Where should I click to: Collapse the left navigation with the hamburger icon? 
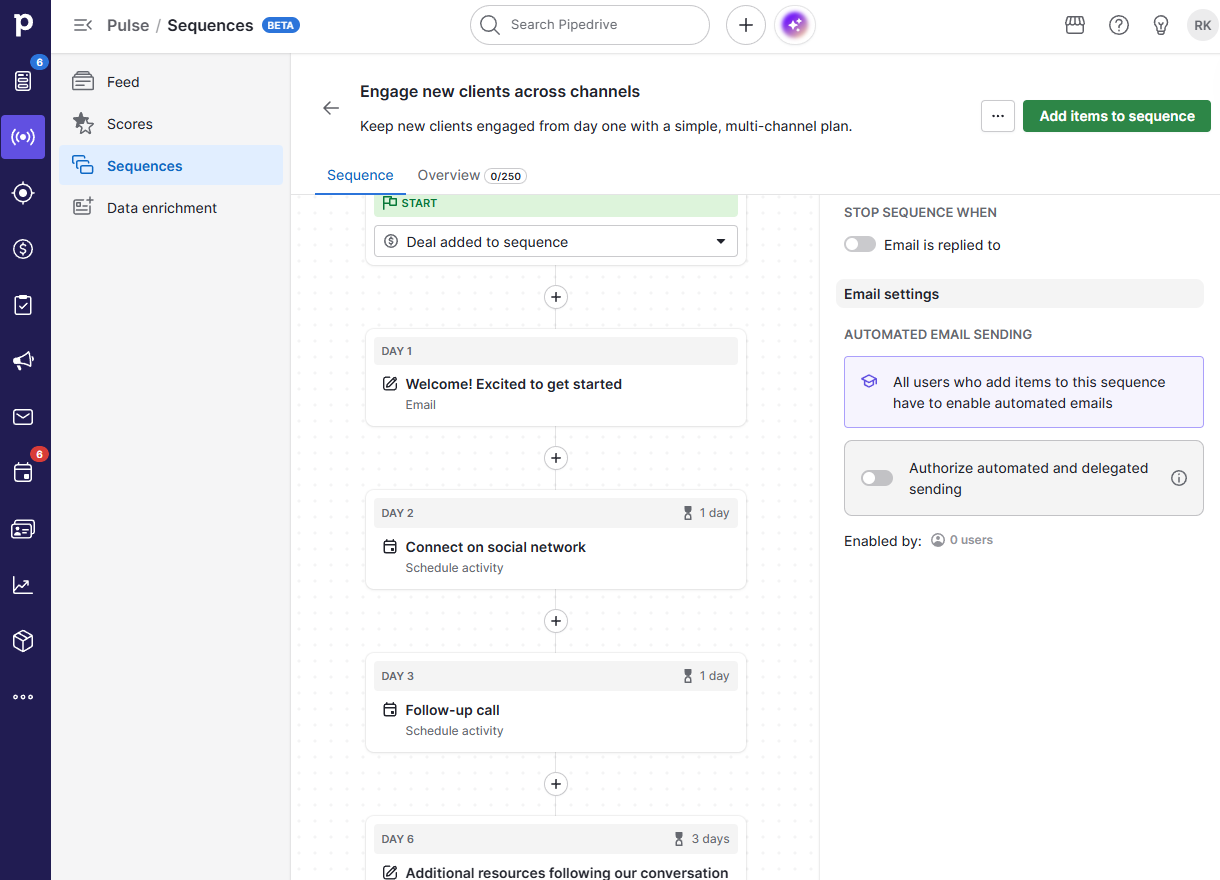83,25
